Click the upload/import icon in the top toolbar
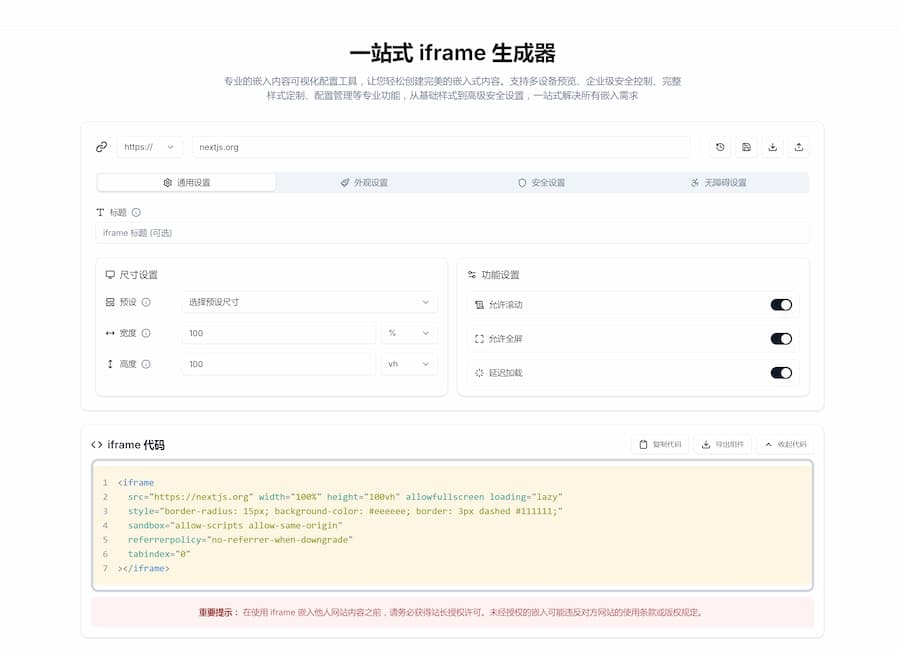The image size is (900, 652). [x=798, y=146]
